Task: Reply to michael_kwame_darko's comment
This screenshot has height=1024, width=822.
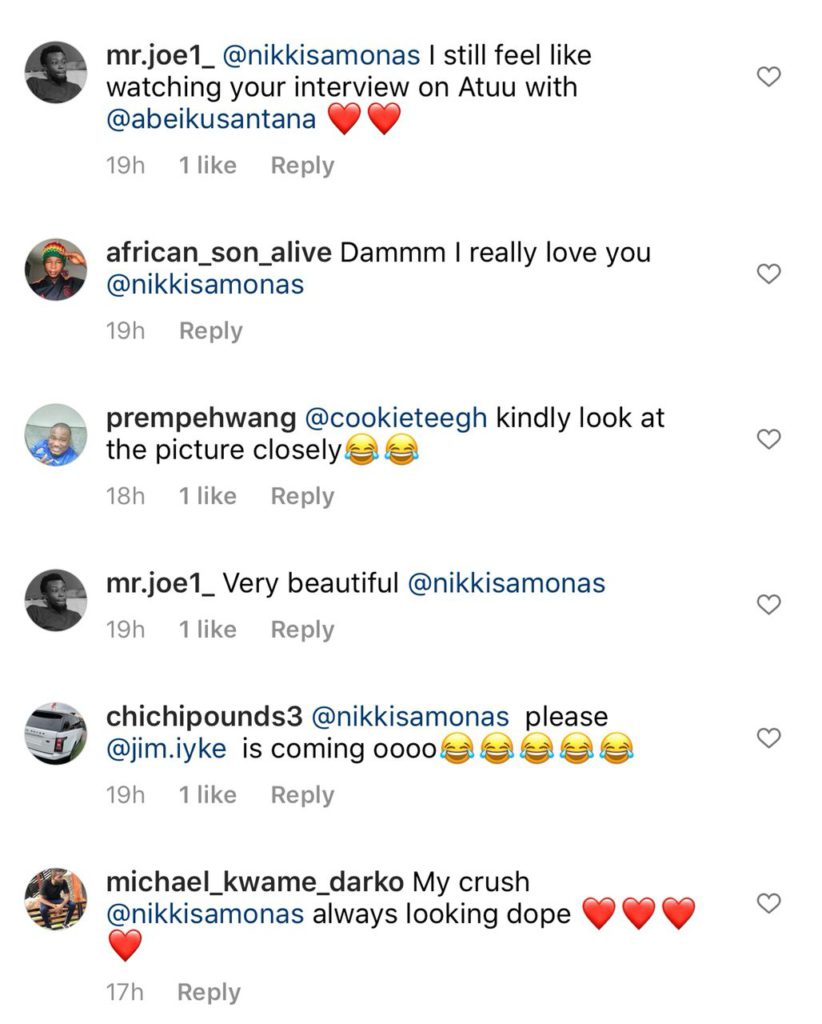Action: click(208, 992)
